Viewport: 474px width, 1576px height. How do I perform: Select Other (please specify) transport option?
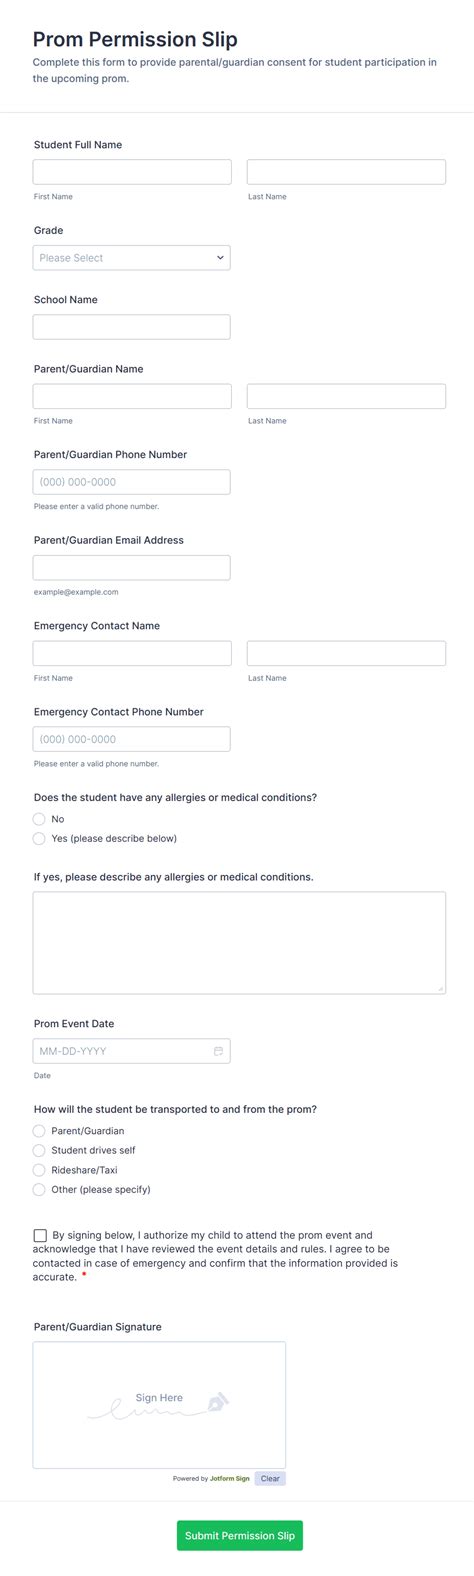tap(39, 1189)
